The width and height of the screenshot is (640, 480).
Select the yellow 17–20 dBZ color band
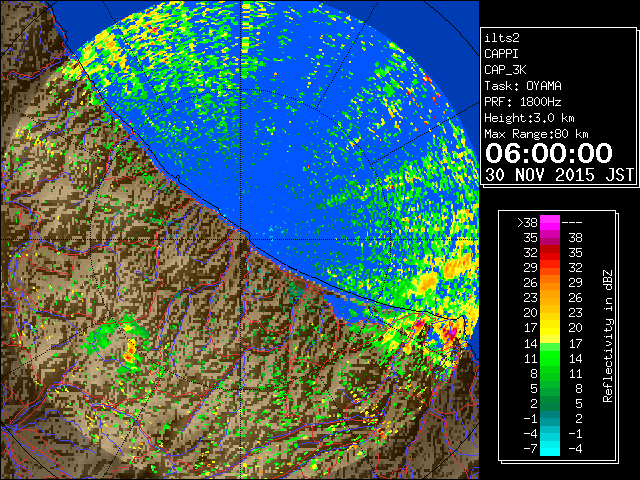(x=550, y=328)
